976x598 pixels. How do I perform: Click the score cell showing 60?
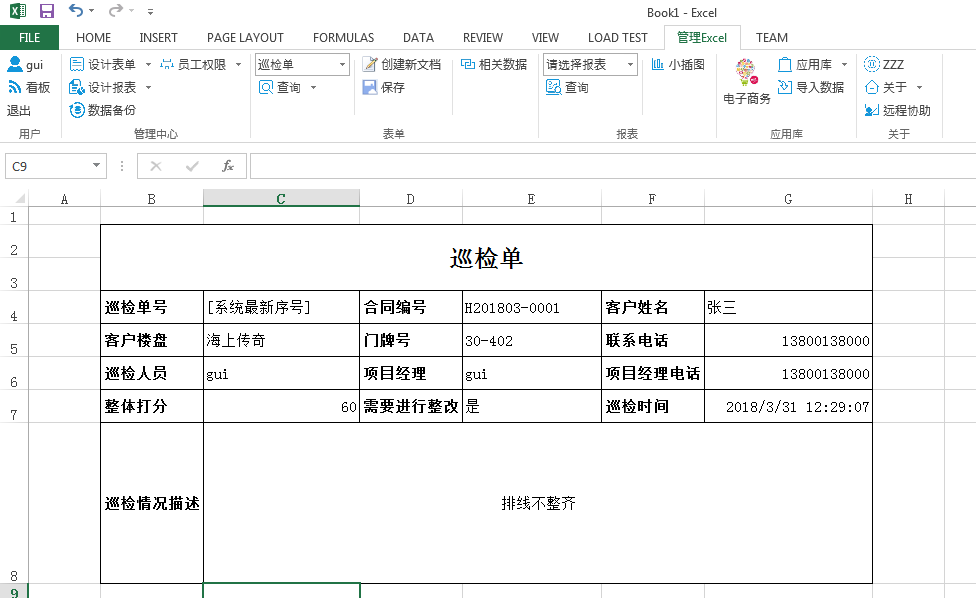[281, 406]
